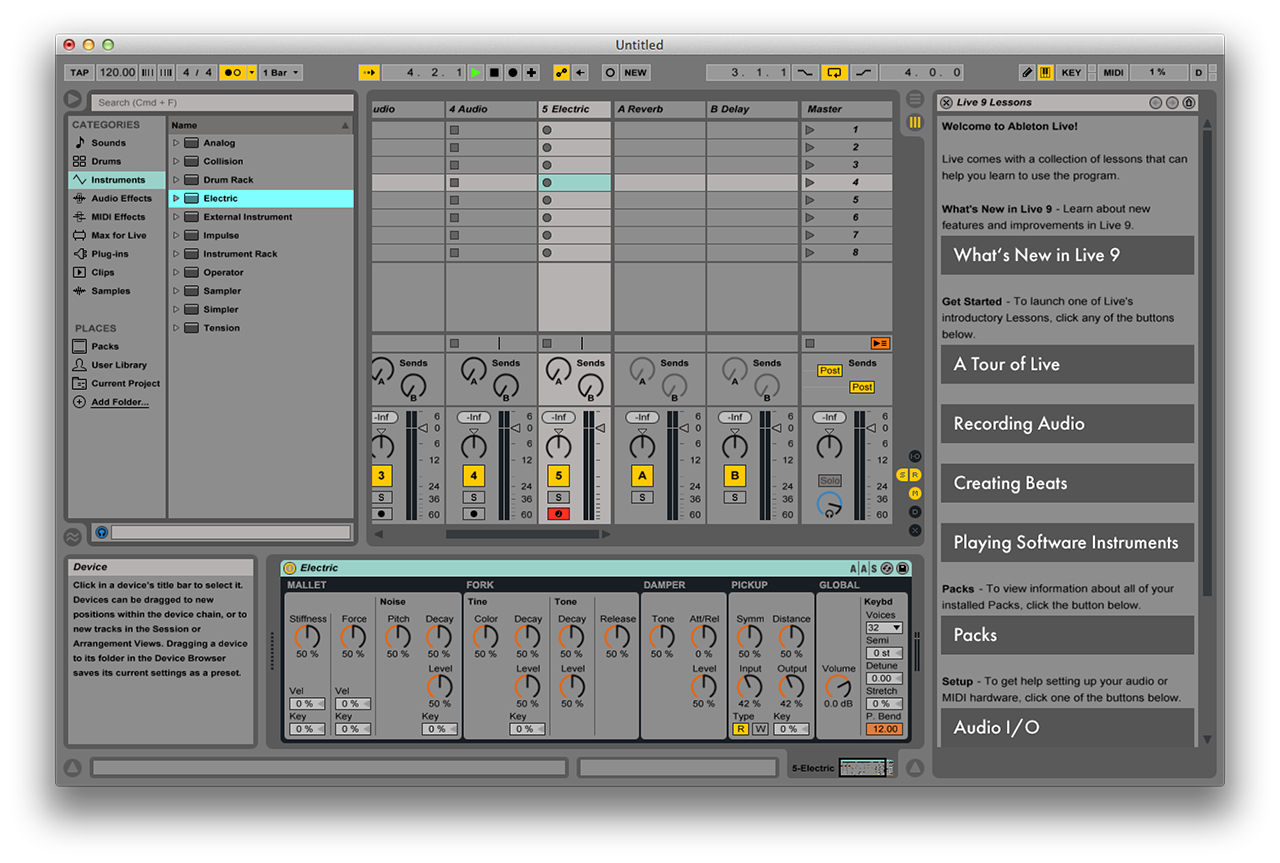Toggle track 5 Electric arm button
This screenshot has height=863, width=1280.
[x=558, y=514]
